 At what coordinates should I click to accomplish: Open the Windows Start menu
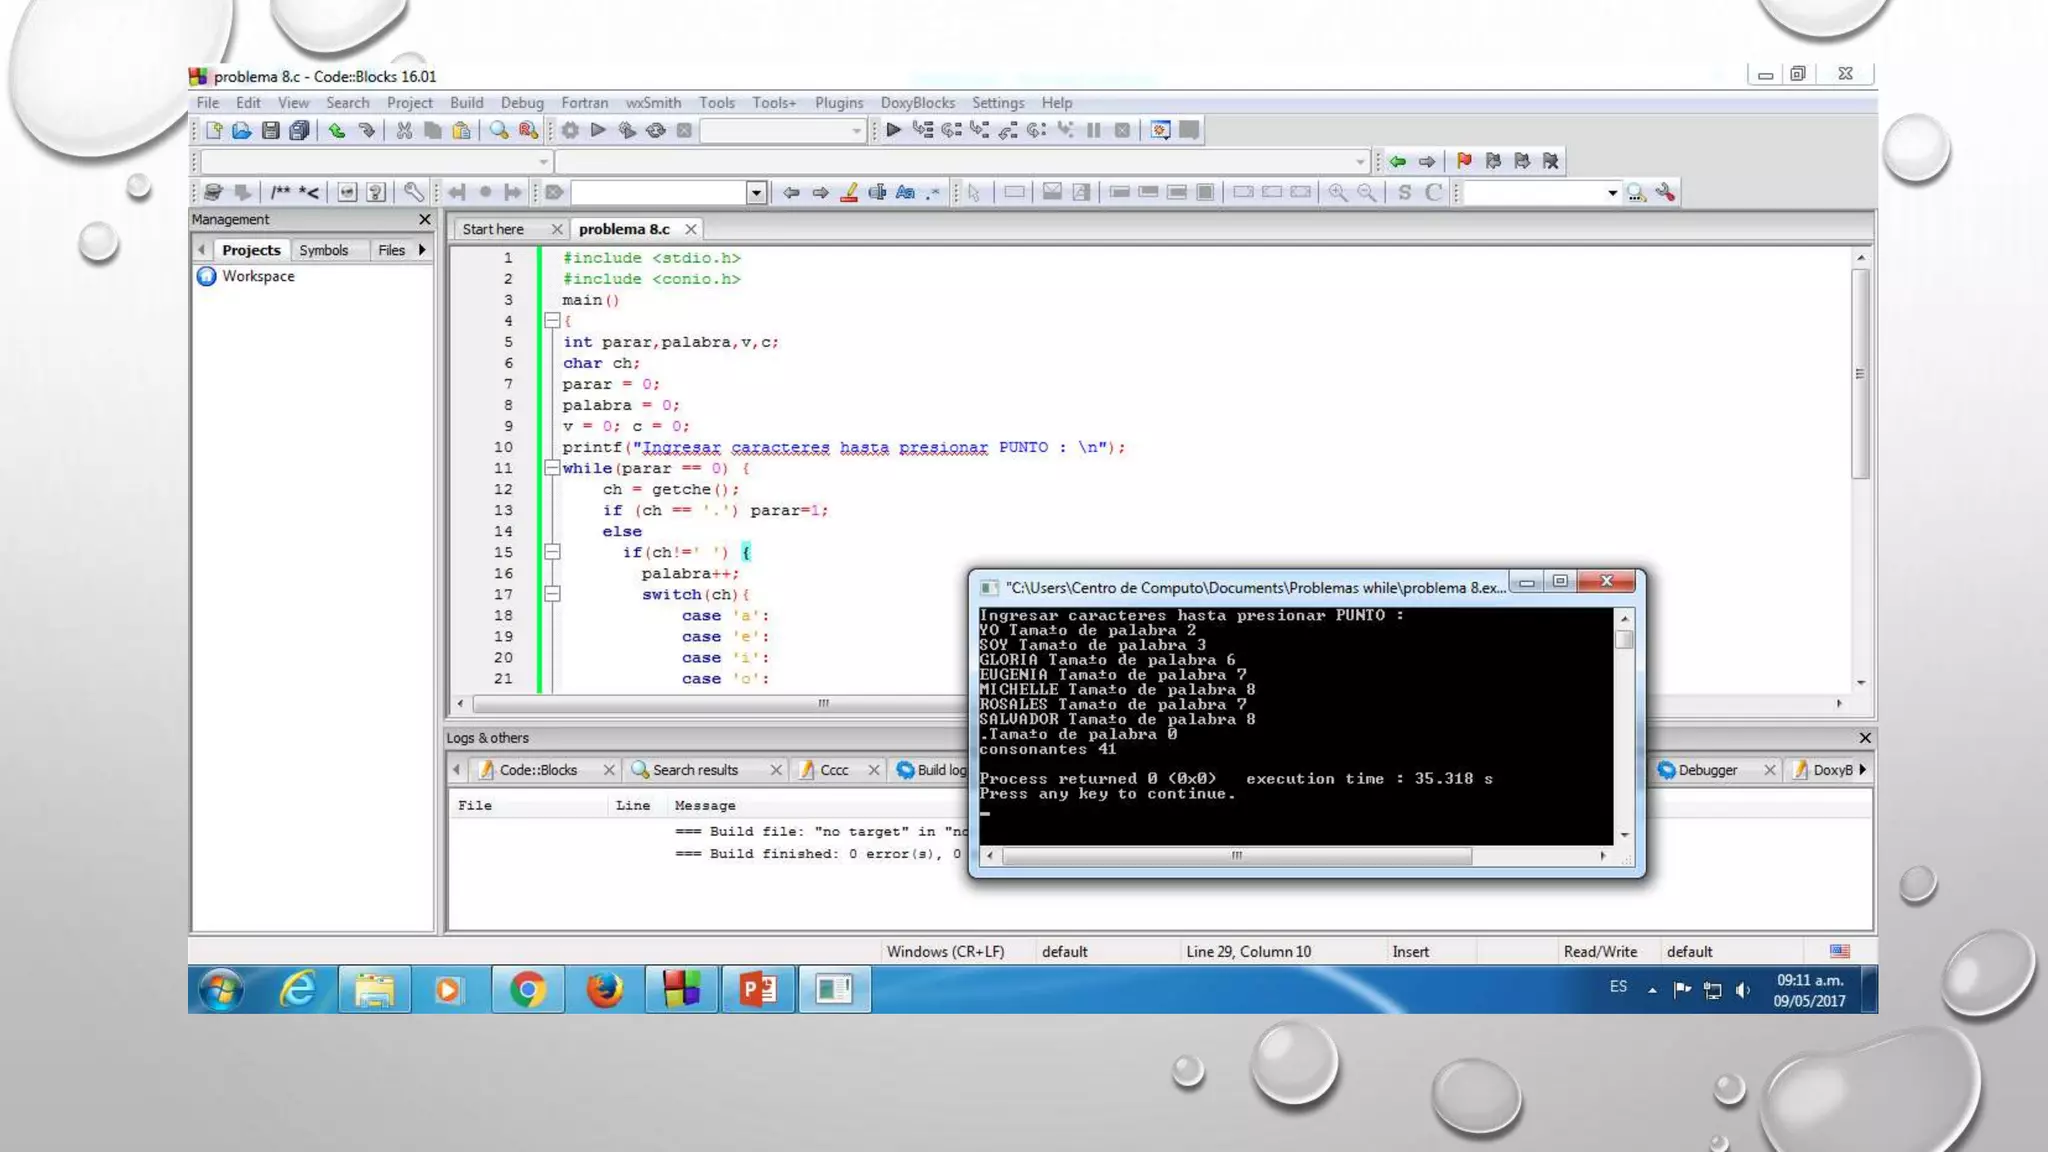coord(221,990)
